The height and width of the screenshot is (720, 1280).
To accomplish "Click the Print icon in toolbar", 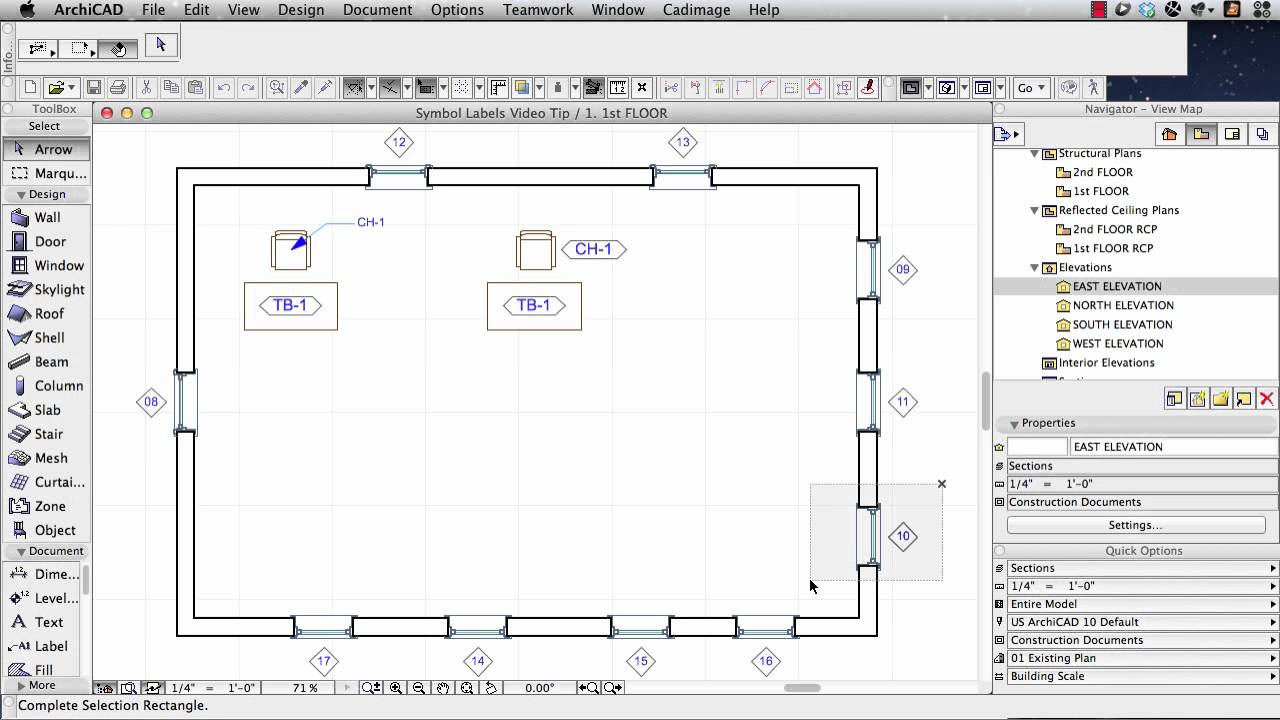I will click(117, 88).
